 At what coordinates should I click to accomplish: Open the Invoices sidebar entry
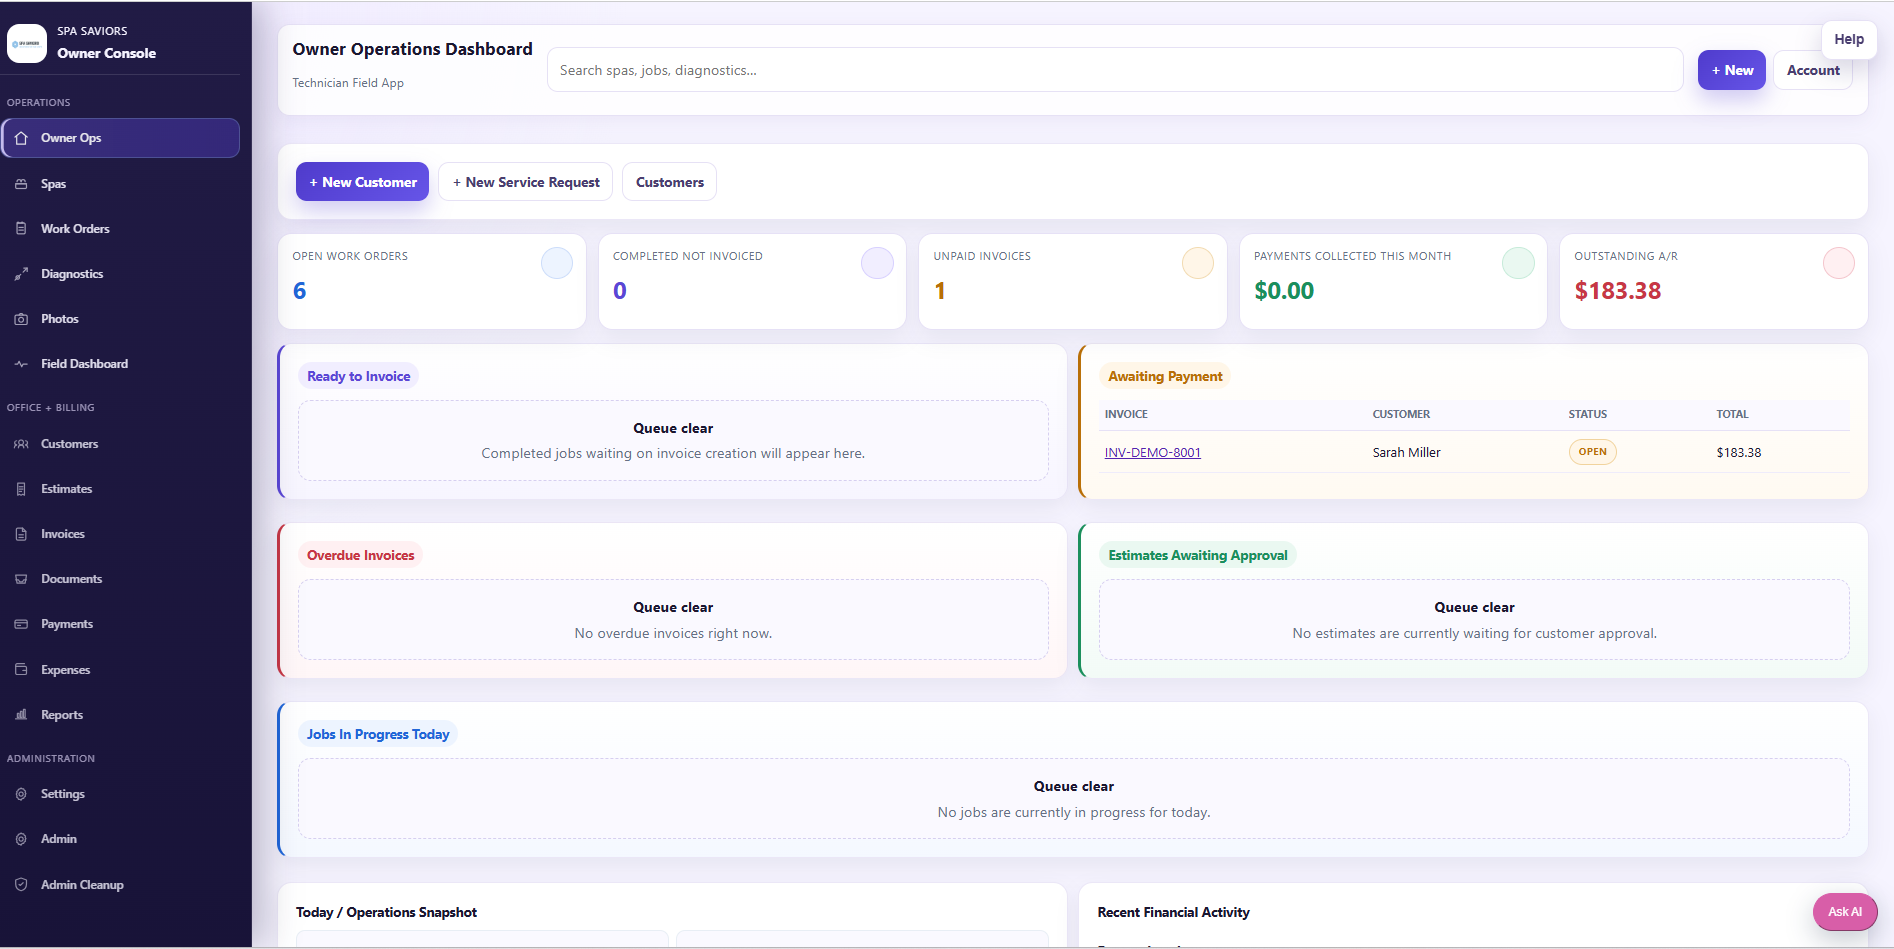pyautogui.click(x=121, y=534)
